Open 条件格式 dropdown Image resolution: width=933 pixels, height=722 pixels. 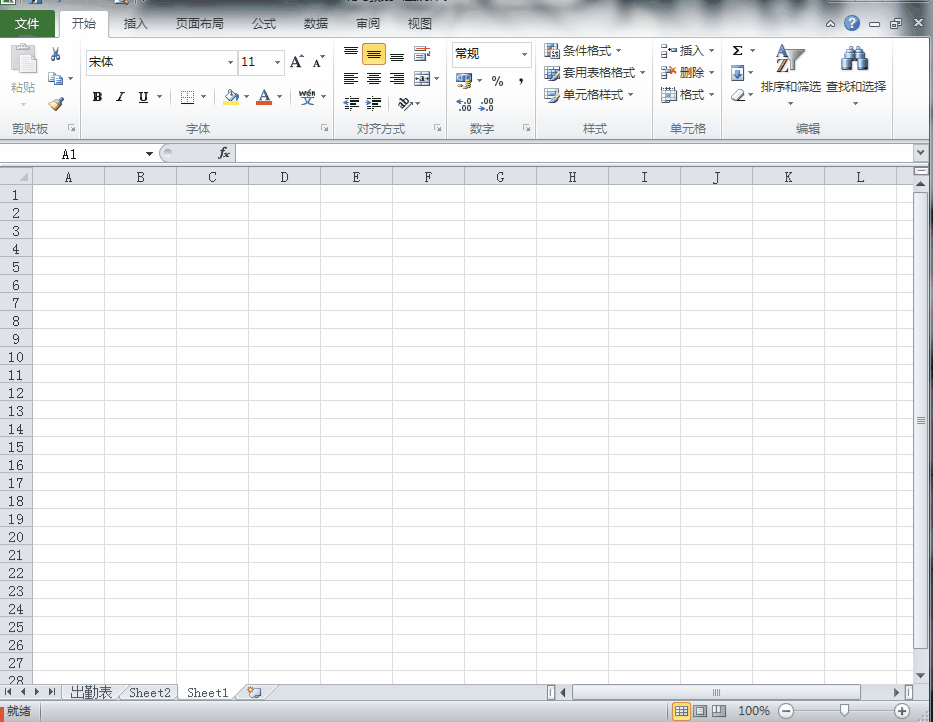click(x=583, y=51)
